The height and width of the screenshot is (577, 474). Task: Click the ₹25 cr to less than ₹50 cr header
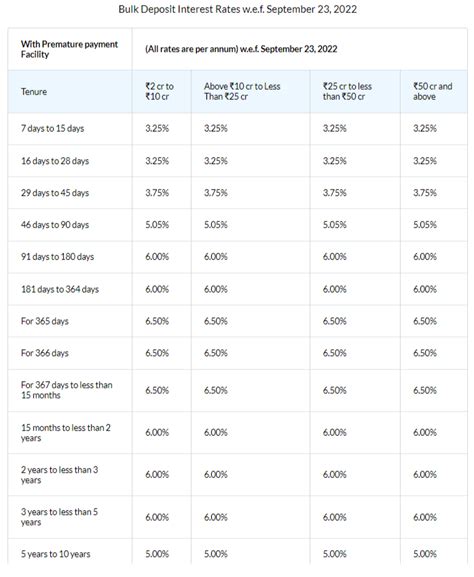pyautogui.click(x=347, y=91)
